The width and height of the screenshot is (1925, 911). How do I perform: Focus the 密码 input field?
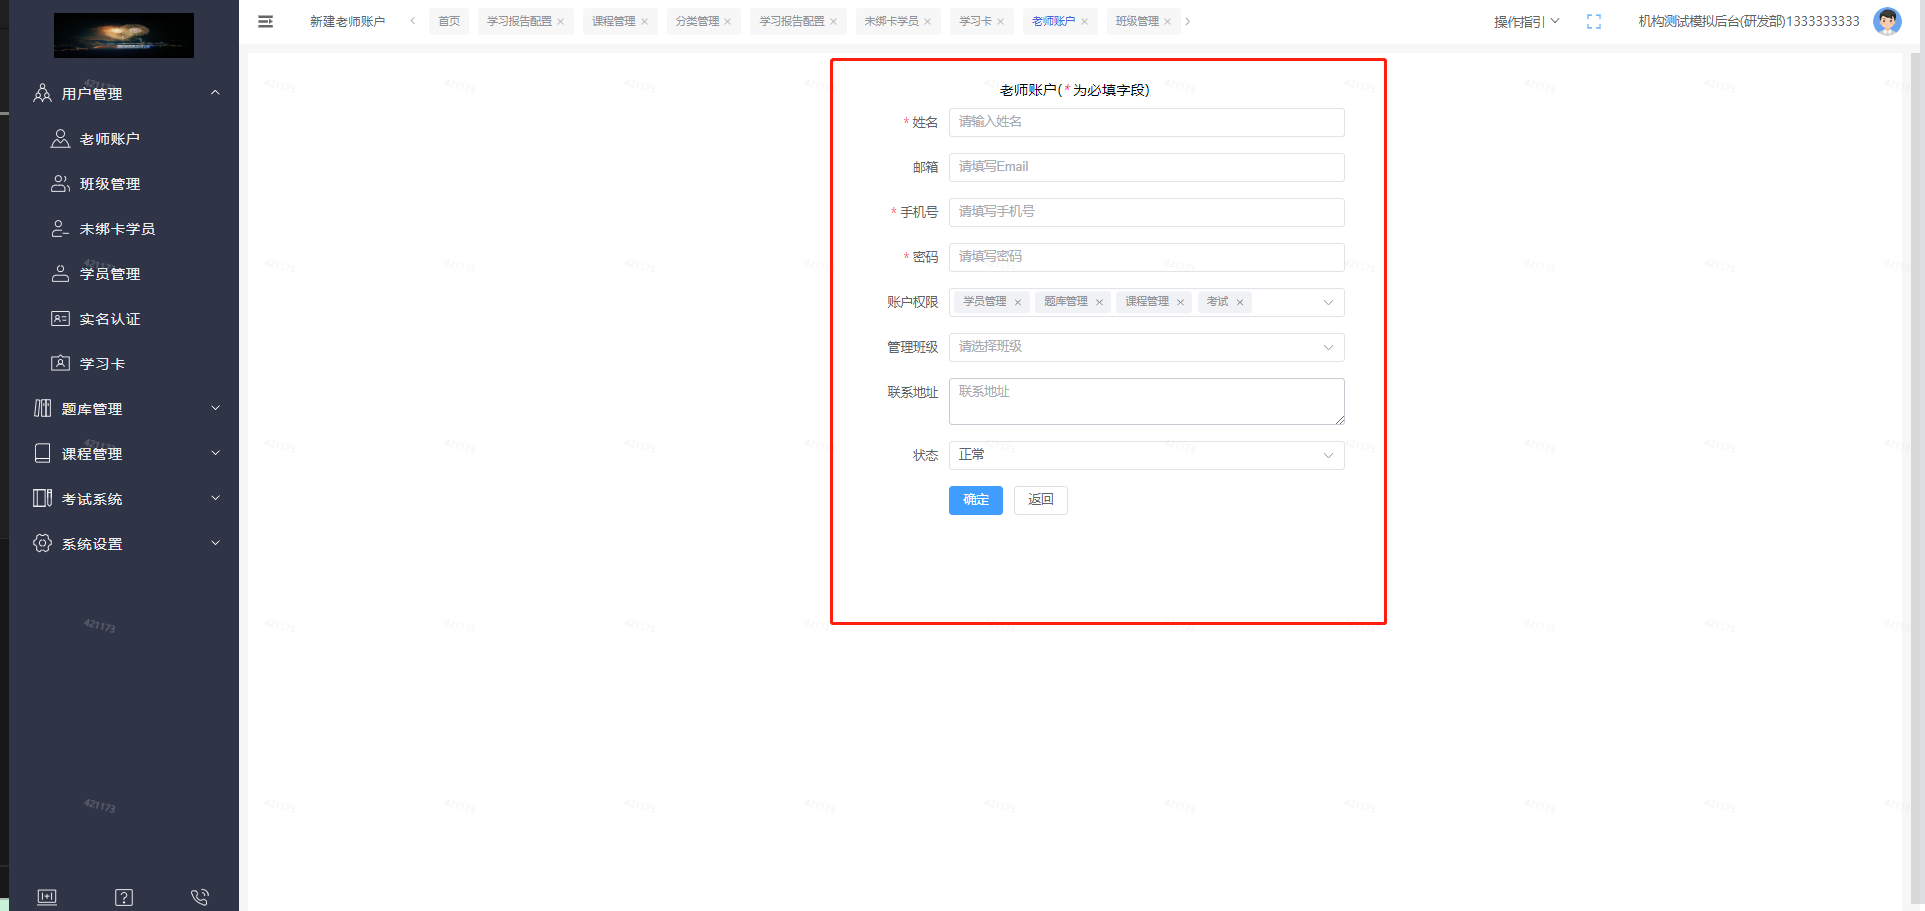(x=1146, y=257)
